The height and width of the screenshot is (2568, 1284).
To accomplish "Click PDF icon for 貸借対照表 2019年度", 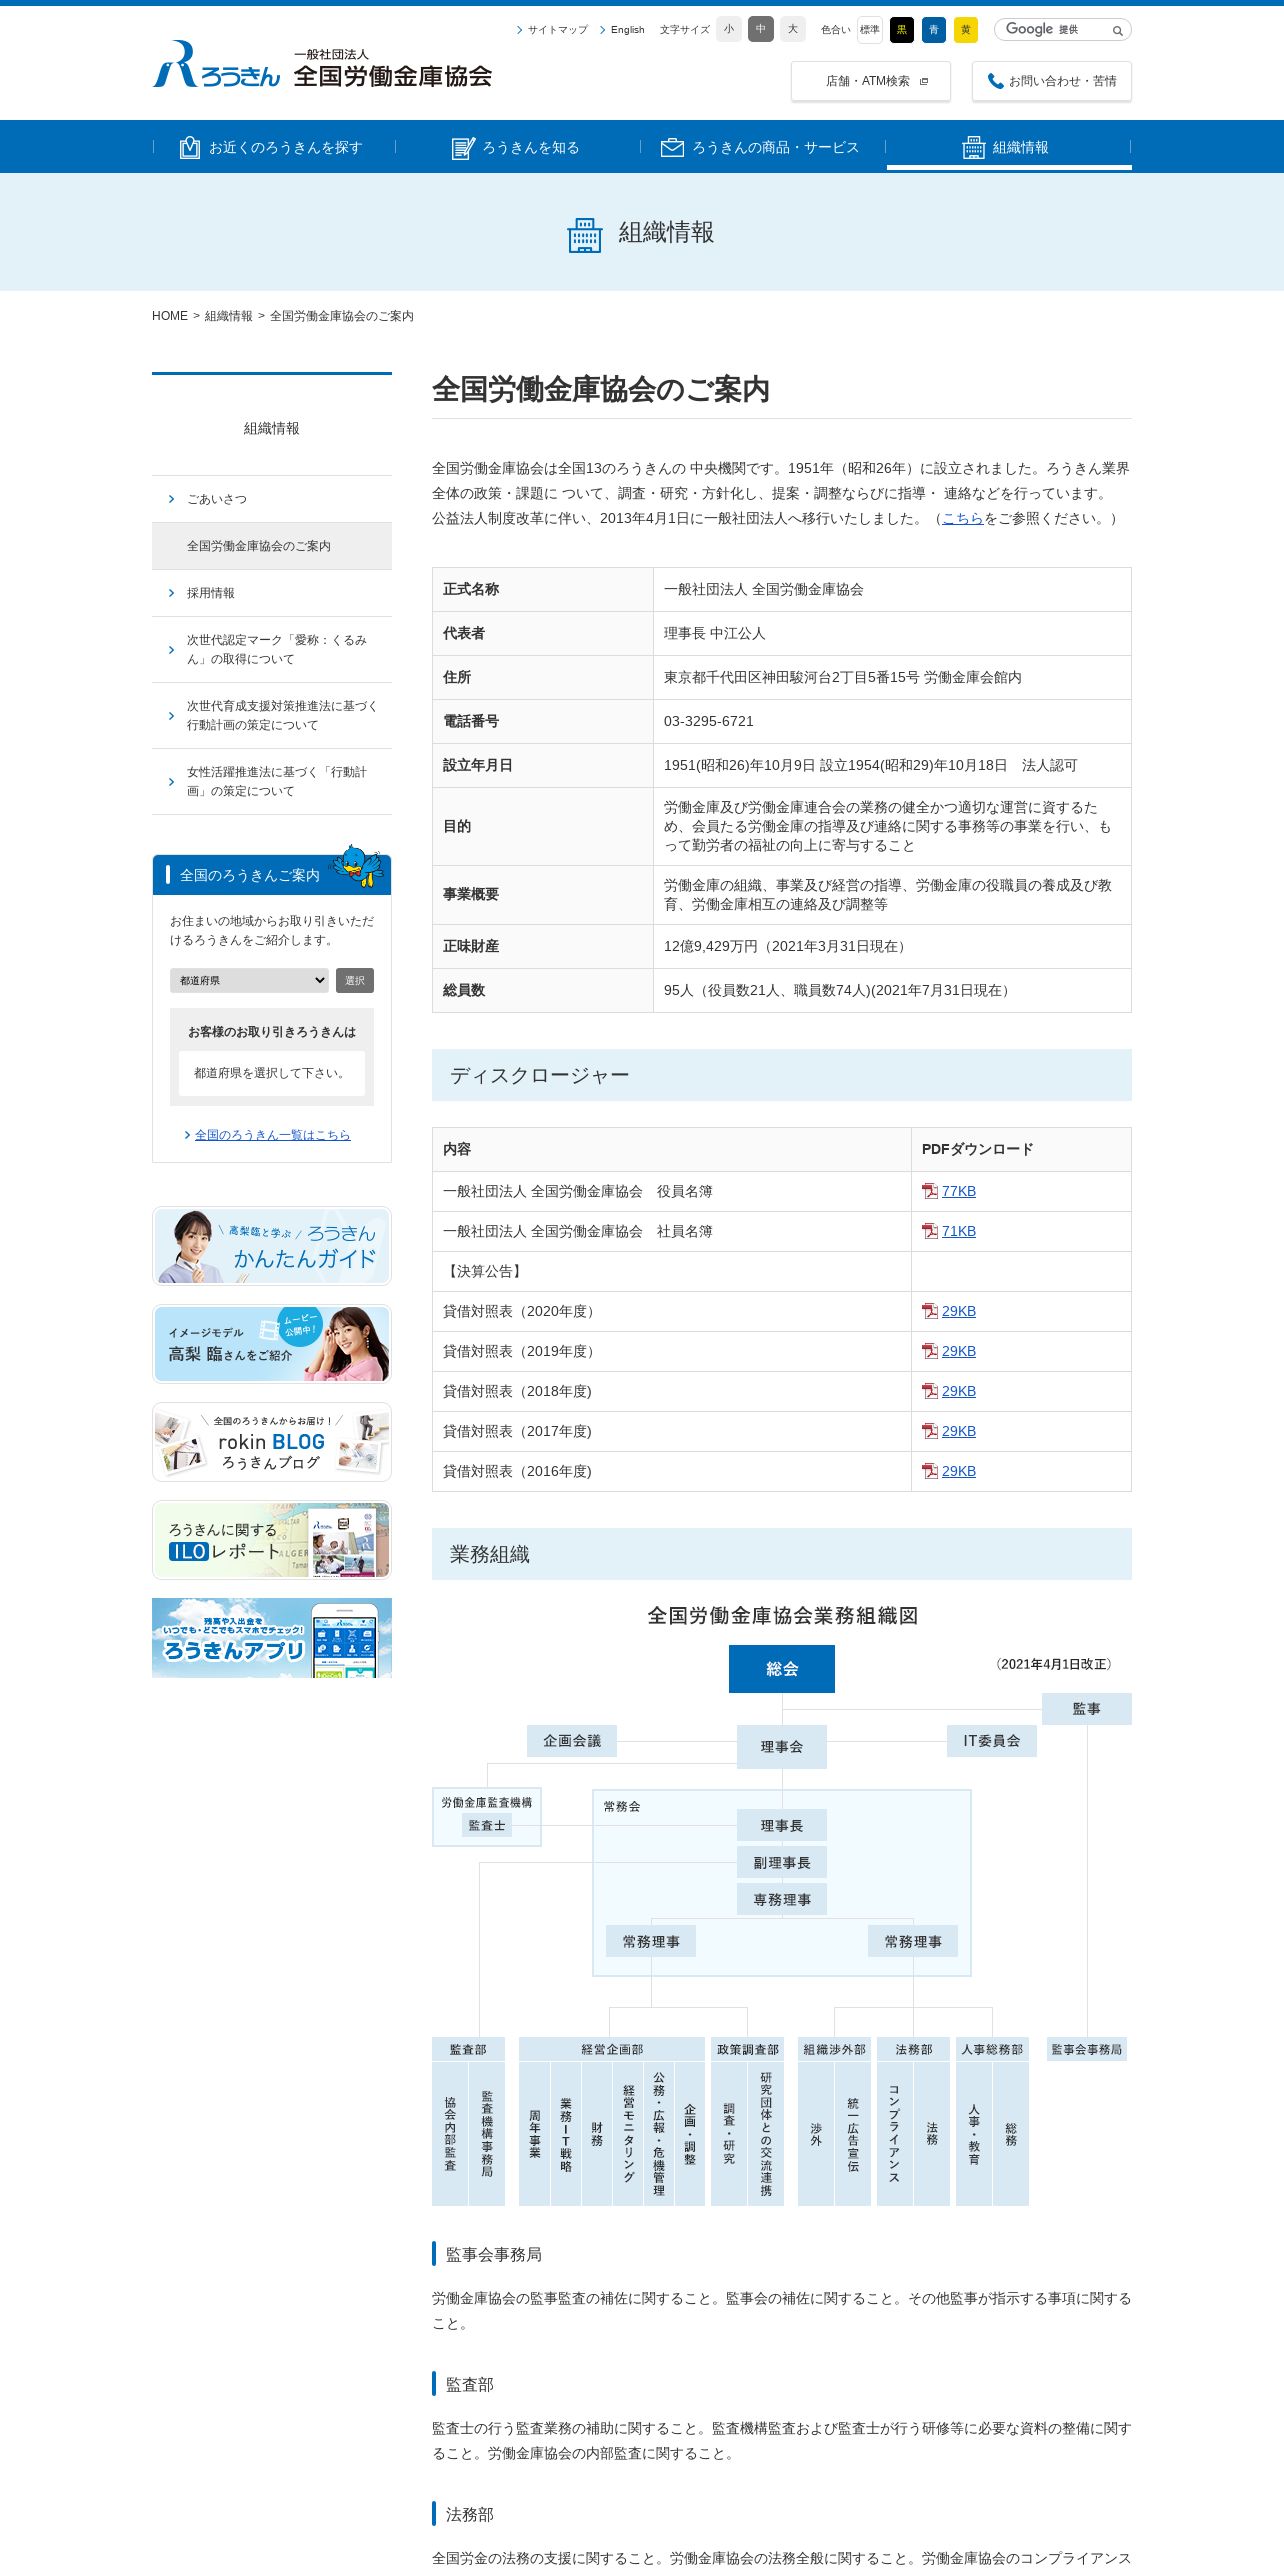I will click(x=930, y=1351).
